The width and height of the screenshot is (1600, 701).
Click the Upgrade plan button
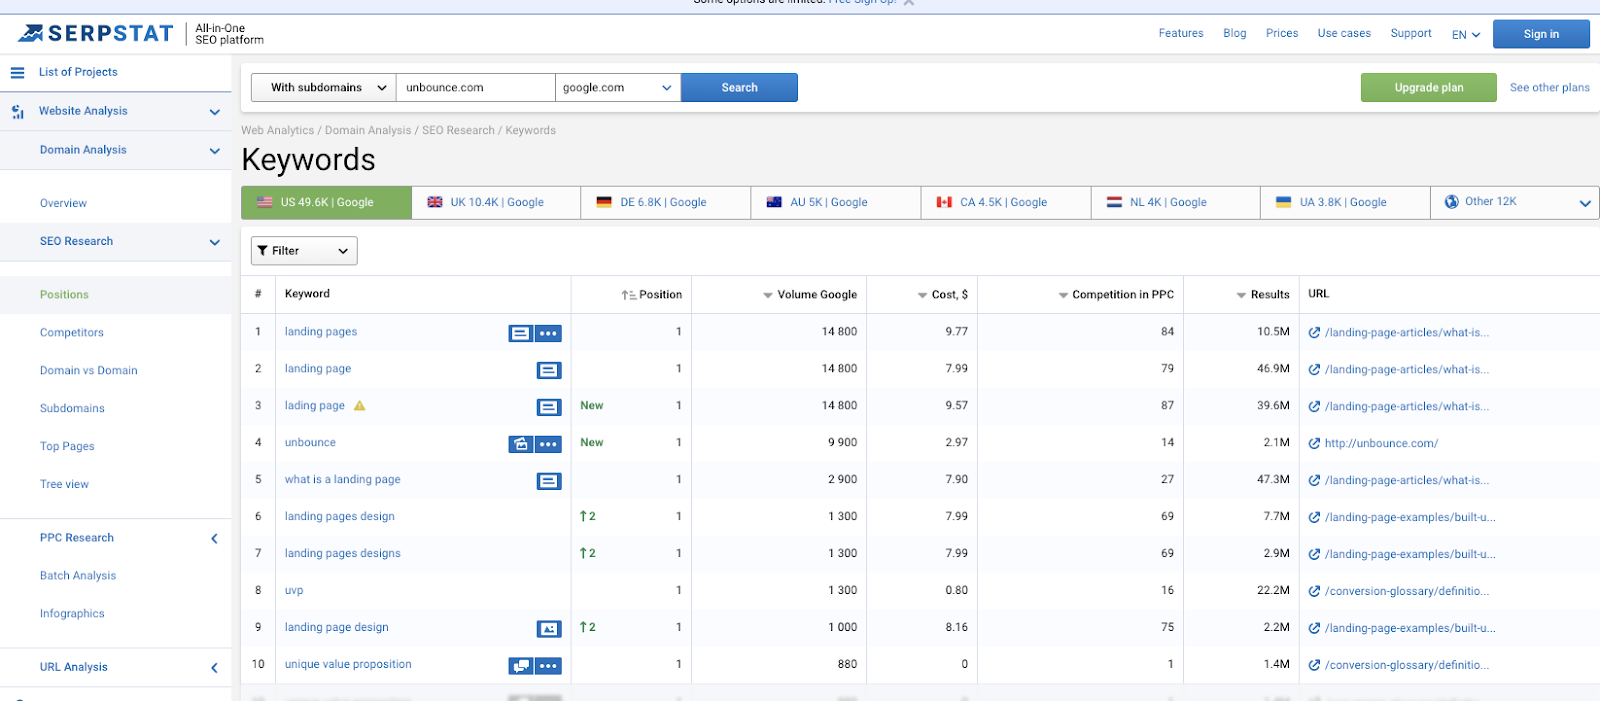click(1429, 88)
